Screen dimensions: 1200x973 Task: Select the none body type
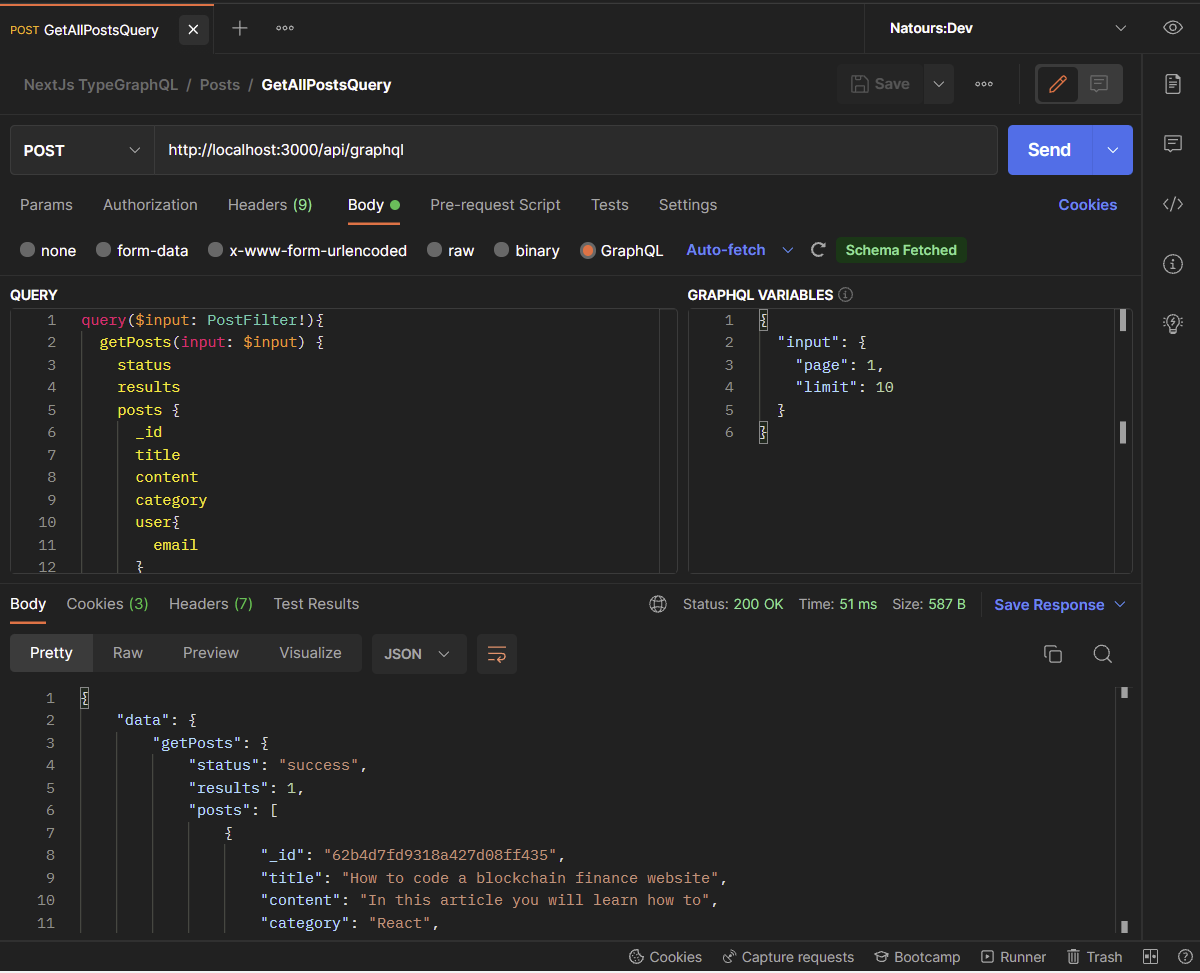[48, 250]
